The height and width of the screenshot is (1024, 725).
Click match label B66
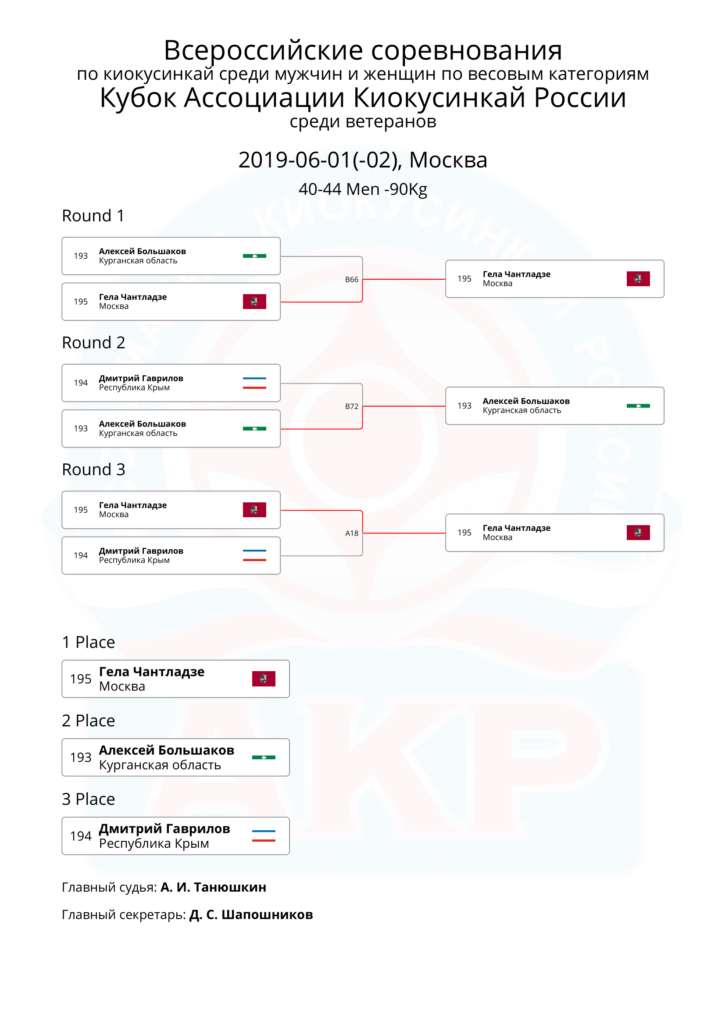(351, 280)
